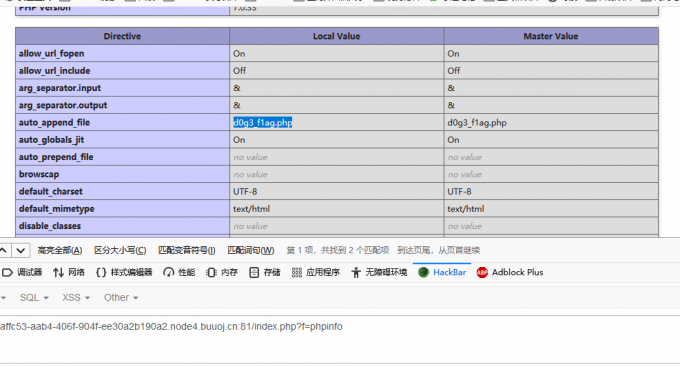This screenshot has height=367, width=680.
Task: Go to previous find match arrow
Action: coord(4,250)
